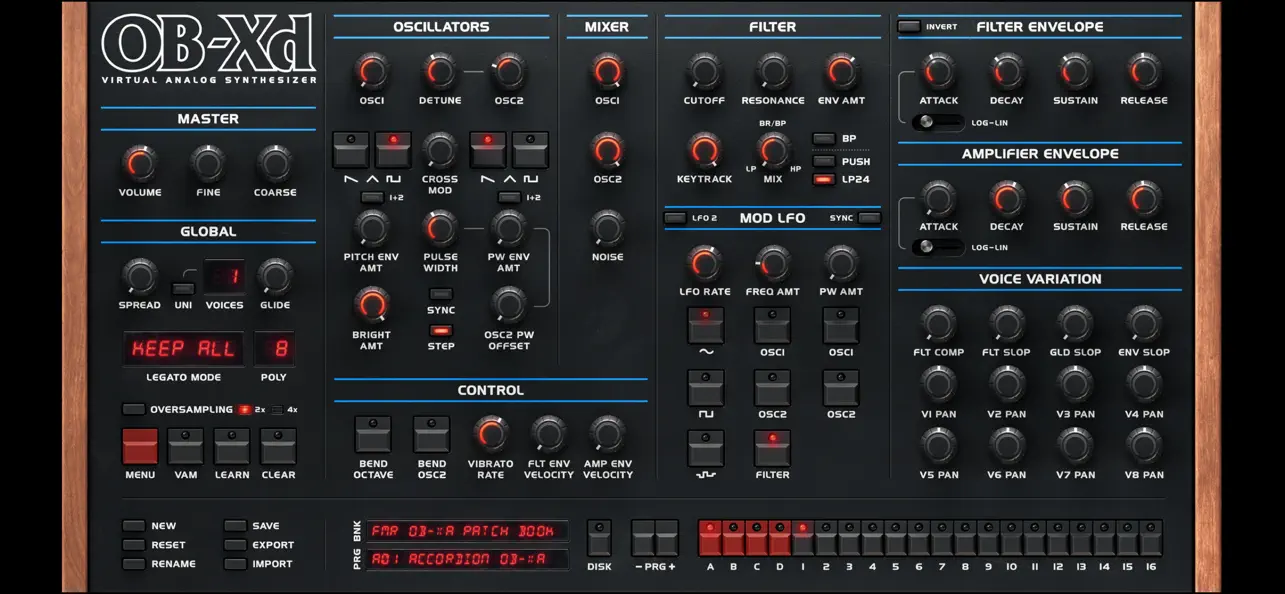Click the COARSE tuning knob
This screenshot has height=594, width=1285.
click(x=274, y=163)
